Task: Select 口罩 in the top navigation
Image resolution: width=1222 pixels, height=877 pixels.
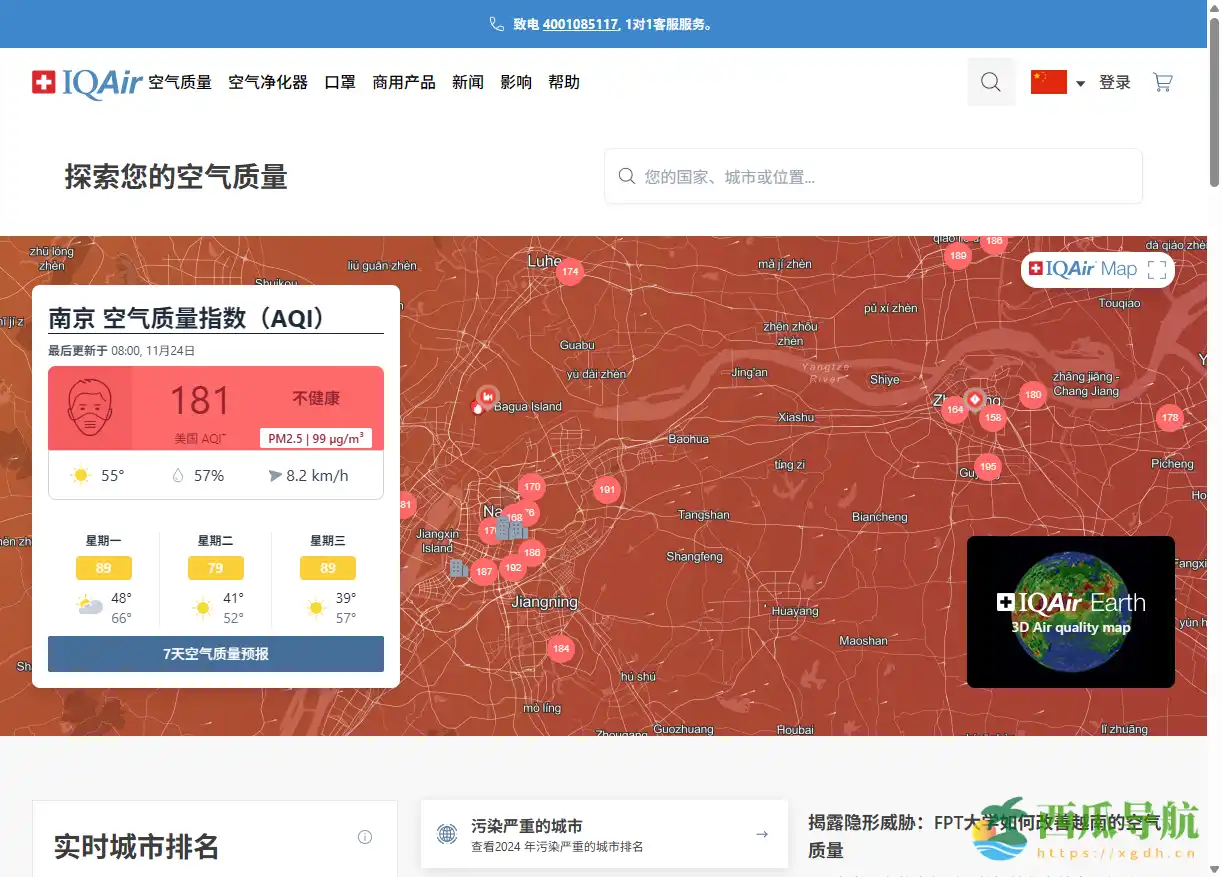Action: coord(339,82)
